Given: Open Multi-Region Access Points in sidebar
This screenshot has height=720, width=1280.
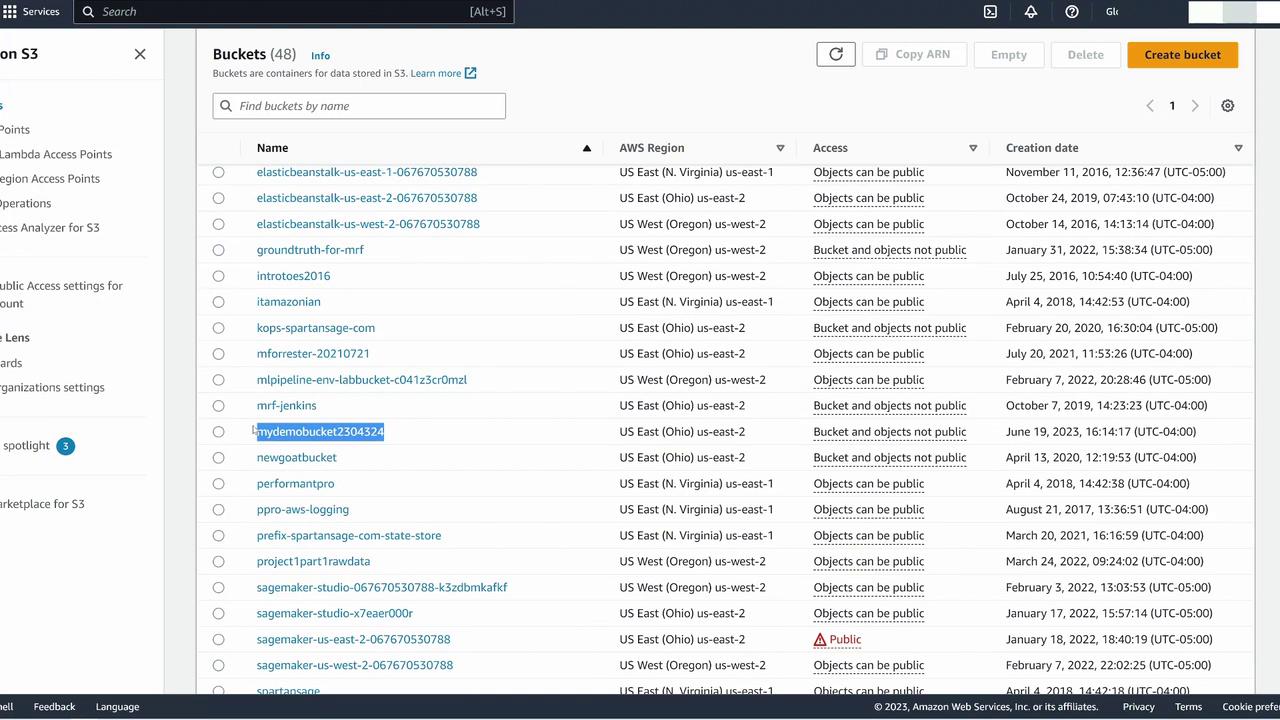Looking at the screenshot, I should click(50, 179).
